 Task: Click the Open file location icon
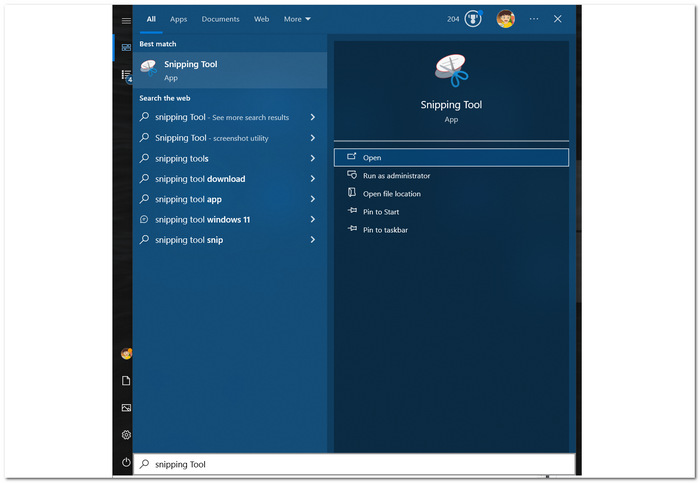click(x=352, y=192)
